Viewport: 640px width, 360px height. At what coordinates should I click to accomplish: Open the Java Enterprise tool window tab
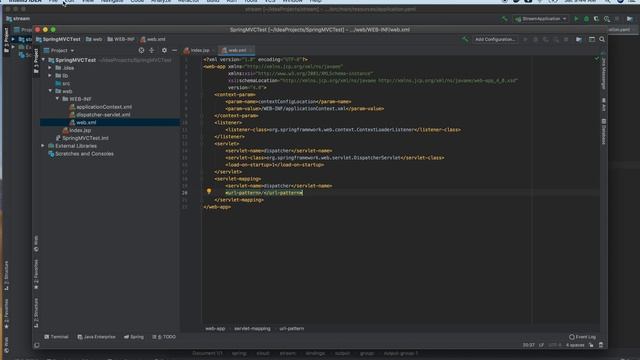point(96,337)
